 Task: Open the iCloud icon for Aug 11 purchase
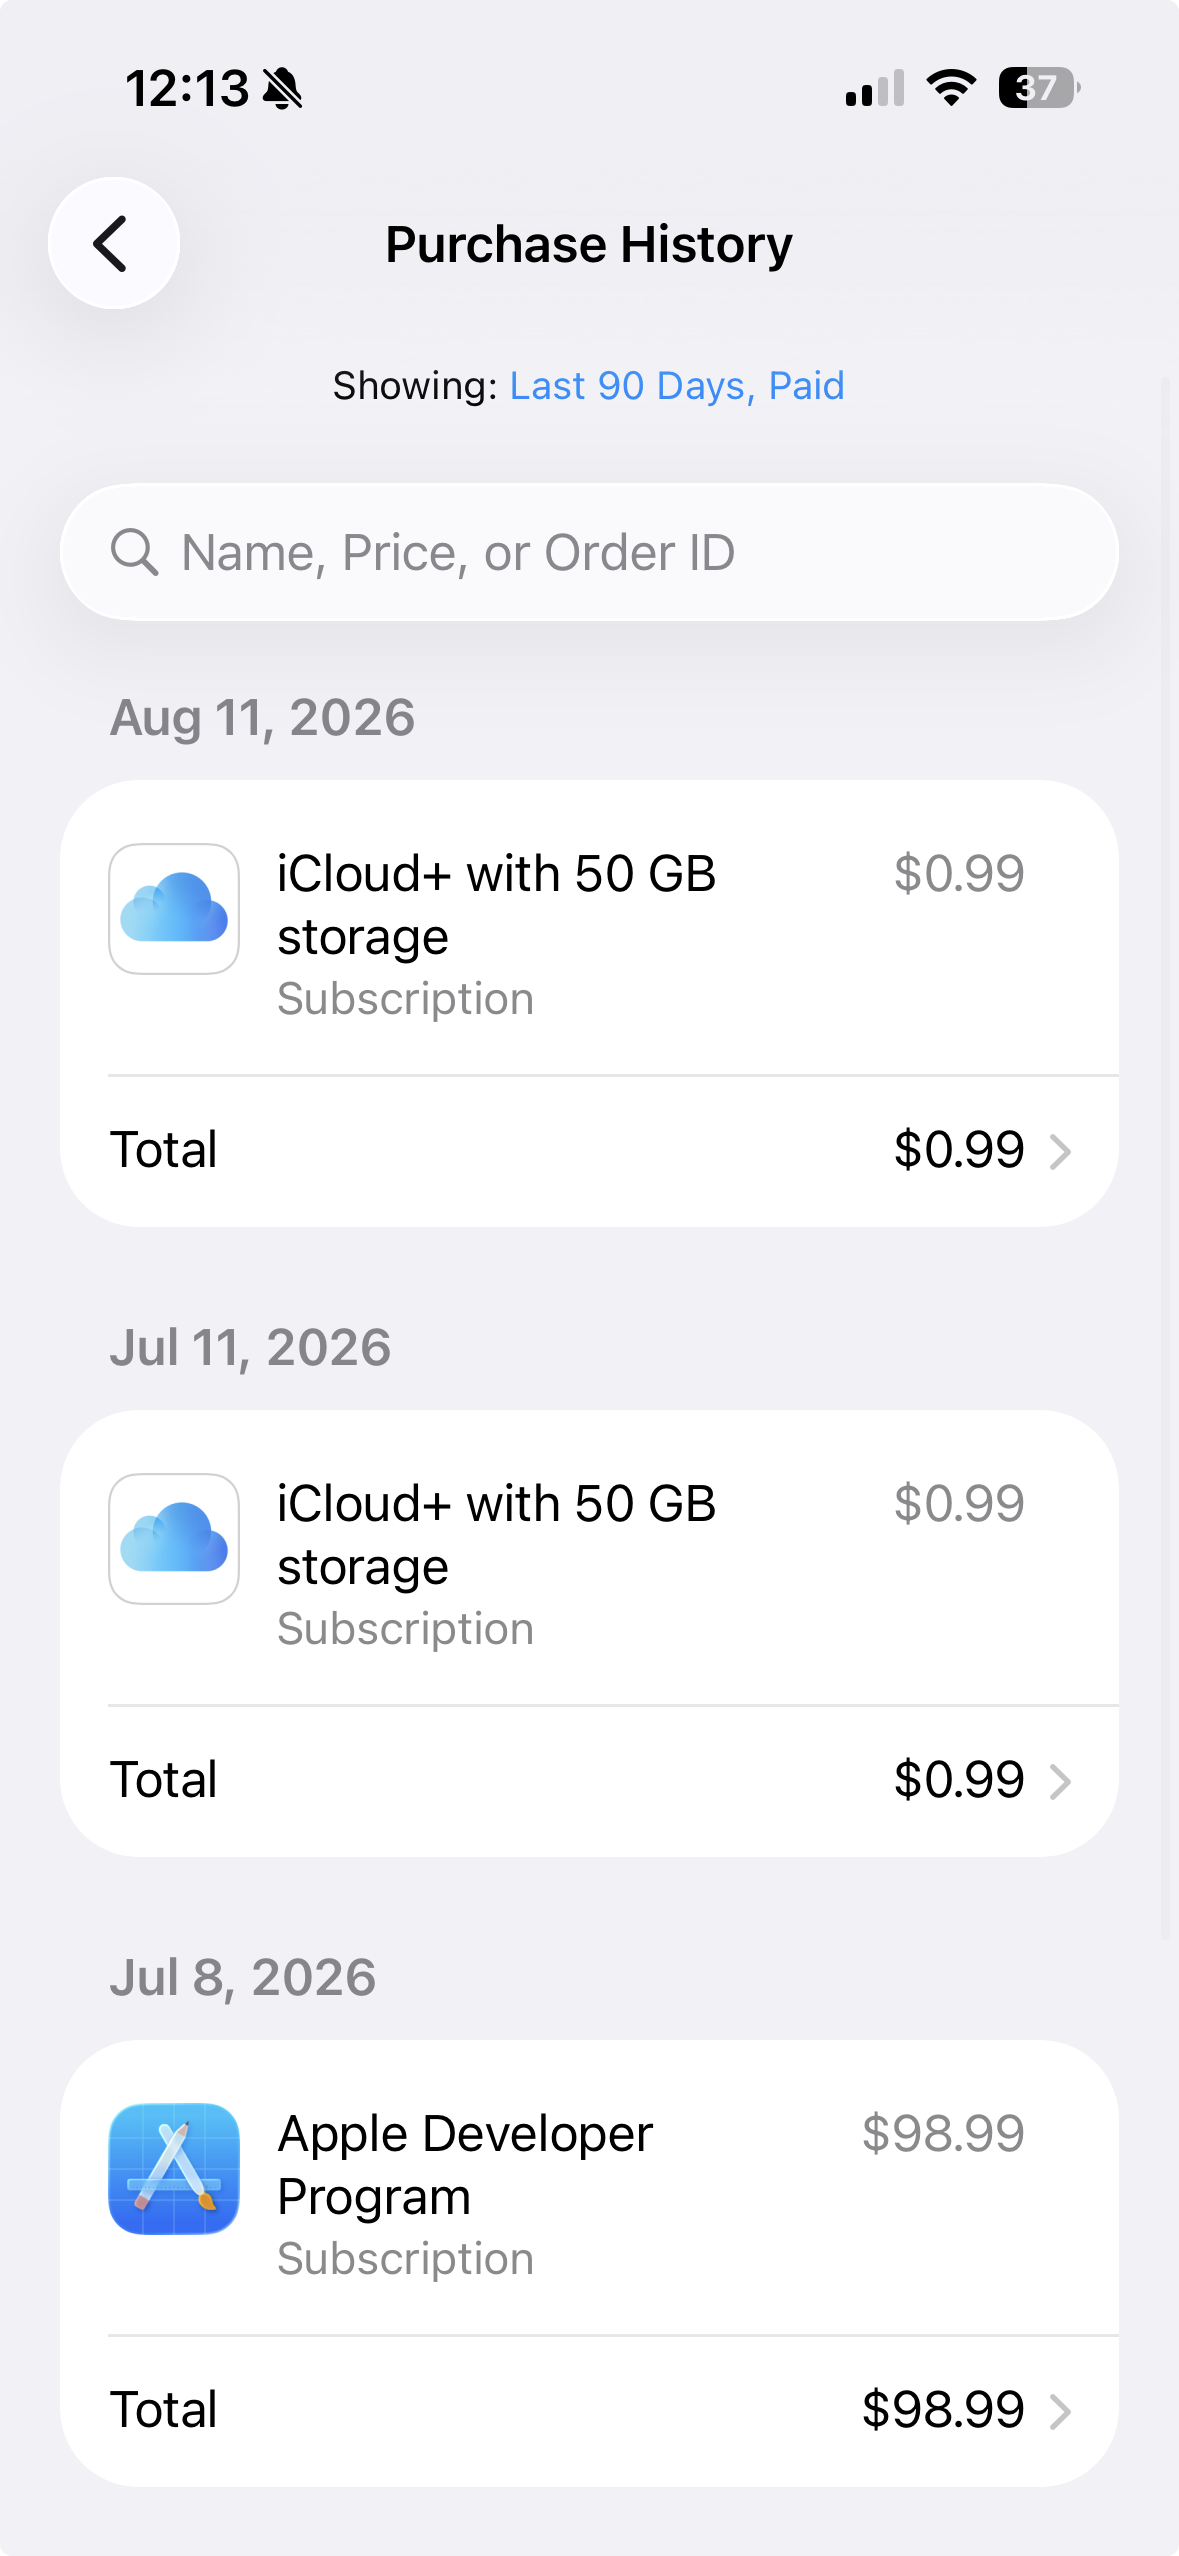174,909
